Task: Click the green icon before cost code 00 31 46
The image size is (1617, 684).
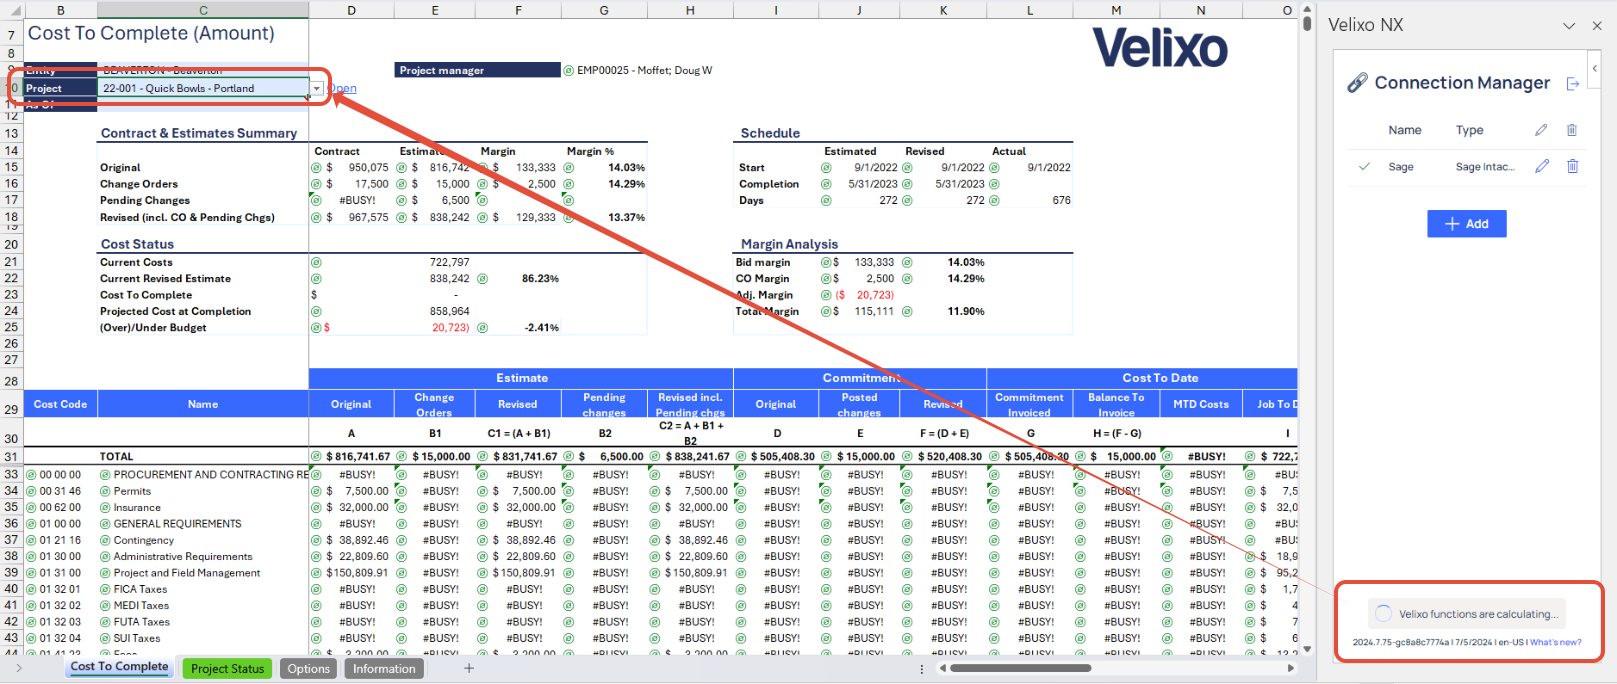Action: click(x=31, y=491)
